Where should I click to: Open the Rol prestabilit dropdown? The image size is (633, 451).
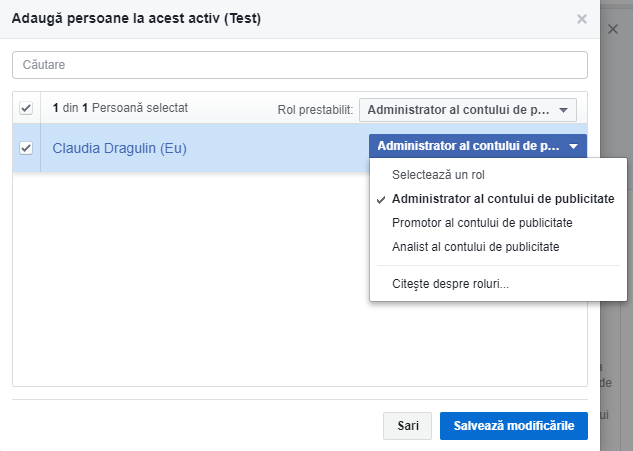[x=468, y=109]
